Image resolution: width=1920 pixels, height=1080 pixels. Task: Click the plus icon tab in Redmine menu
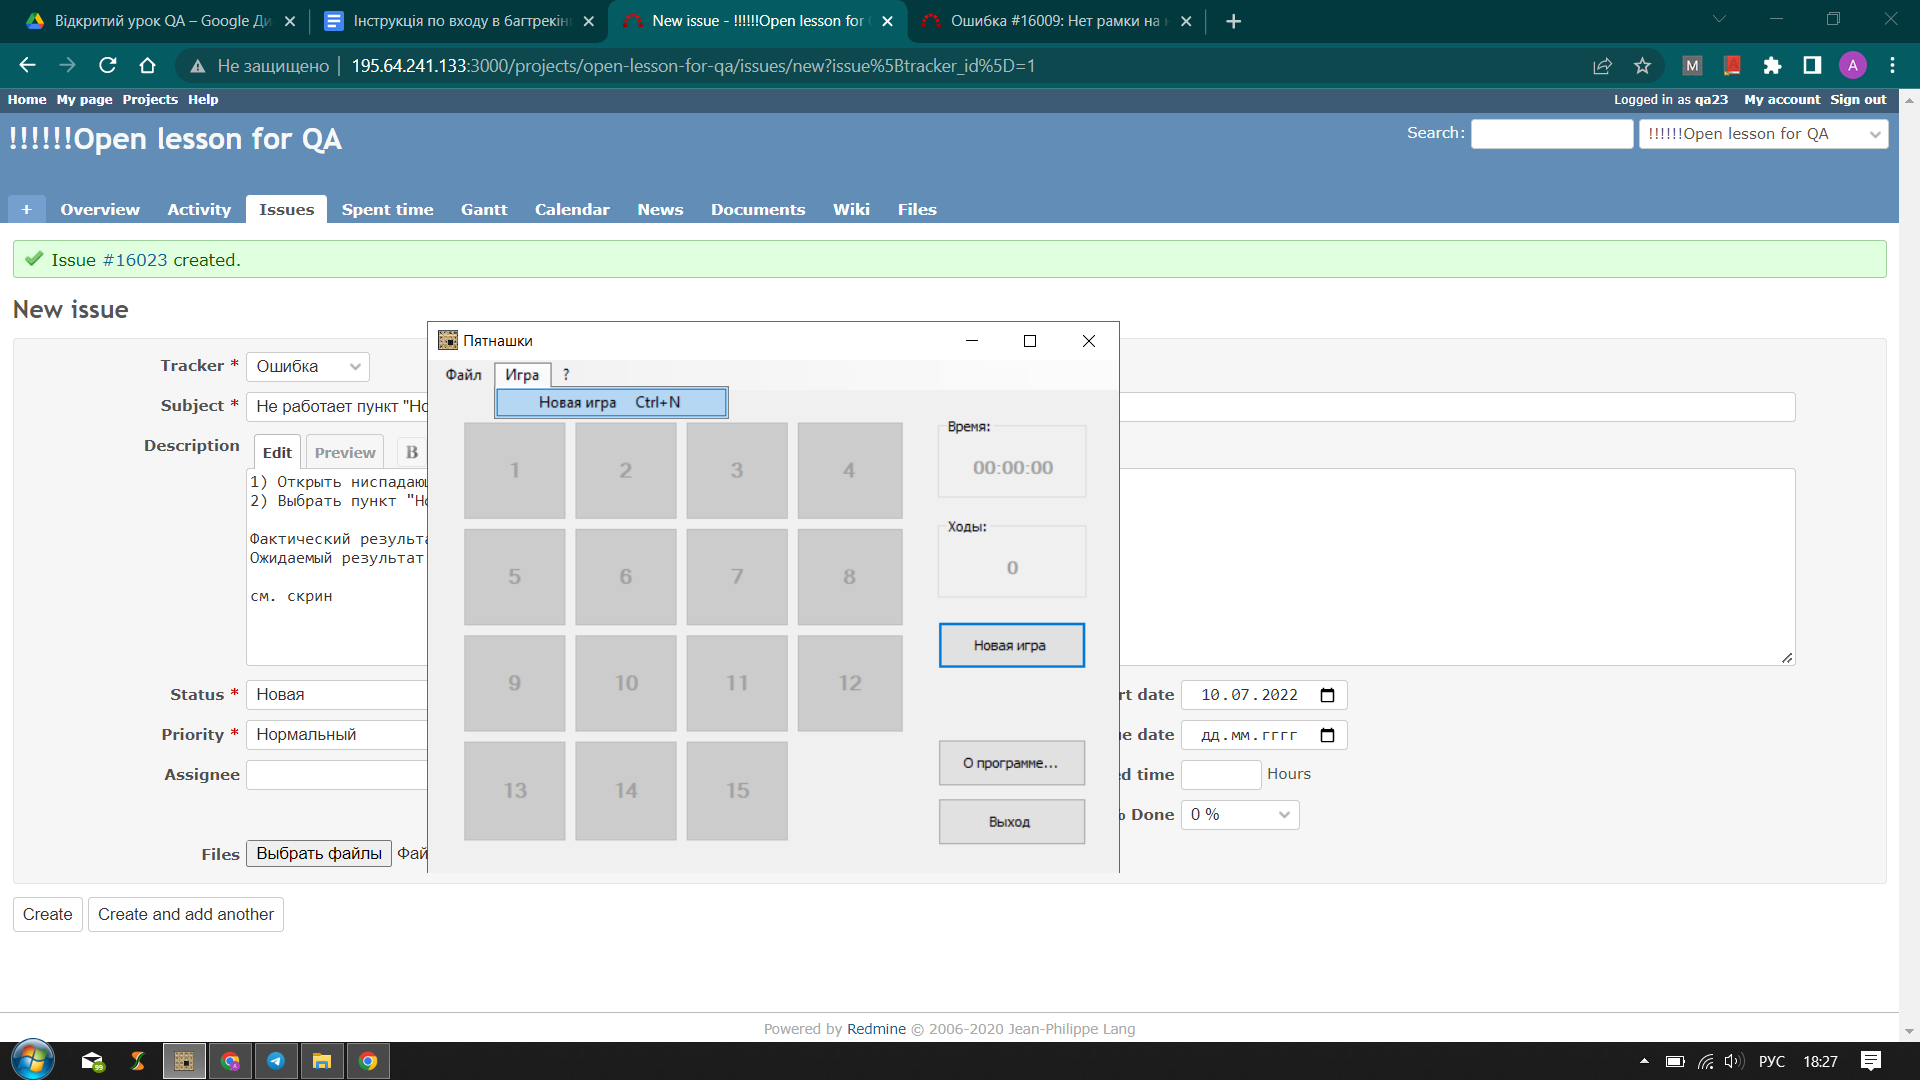[26, 209]
